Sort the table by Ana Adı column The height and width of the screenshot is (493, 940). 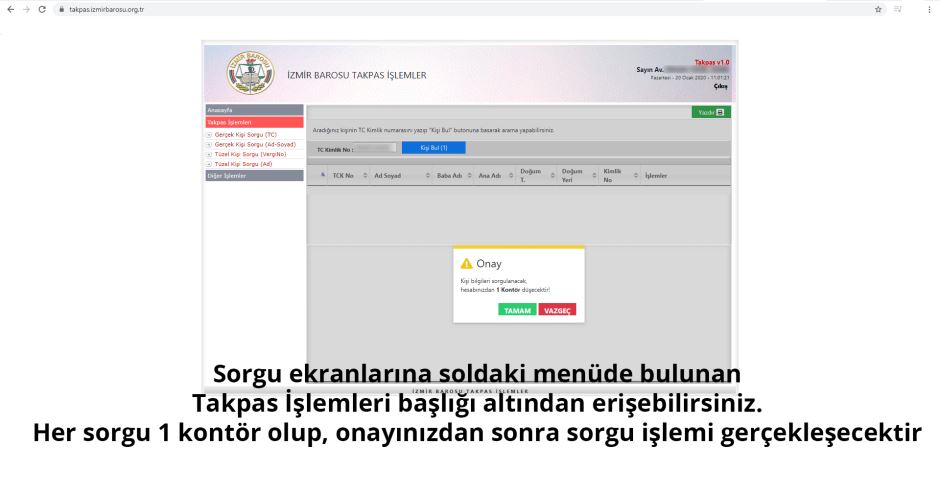[495, 176]
